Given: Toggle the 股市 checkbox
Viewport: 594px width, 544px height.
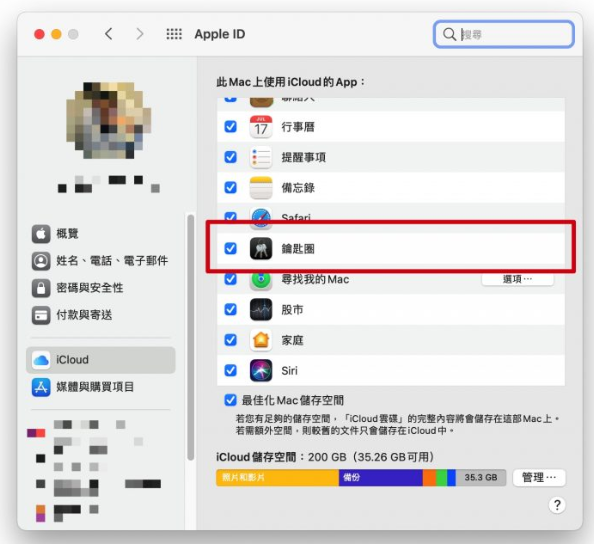Looking at the screenshot, I should pyautogui.click(x=230, y=310).
